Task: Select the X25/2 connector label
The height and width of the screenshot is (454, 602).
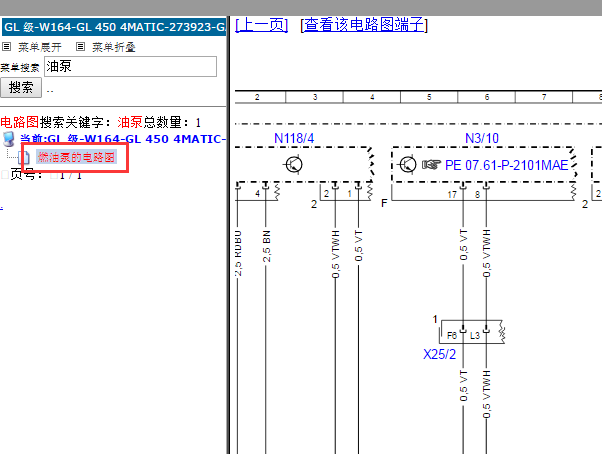Action: tap(440, 354)
